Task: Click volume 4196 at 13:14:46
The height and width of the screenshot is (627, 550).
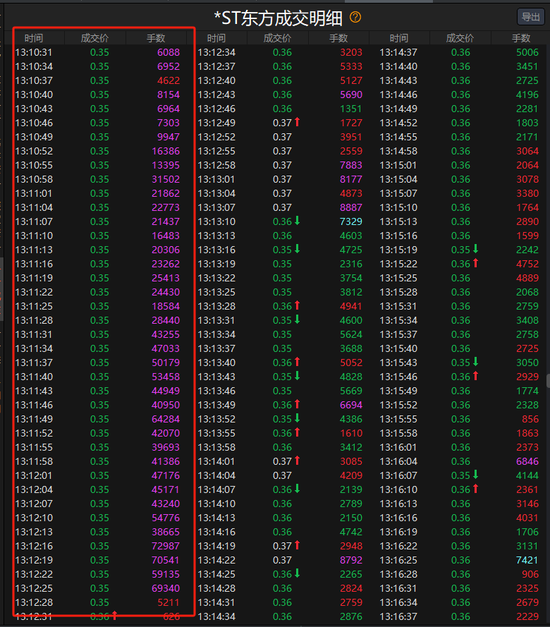Action: (527, 95)
